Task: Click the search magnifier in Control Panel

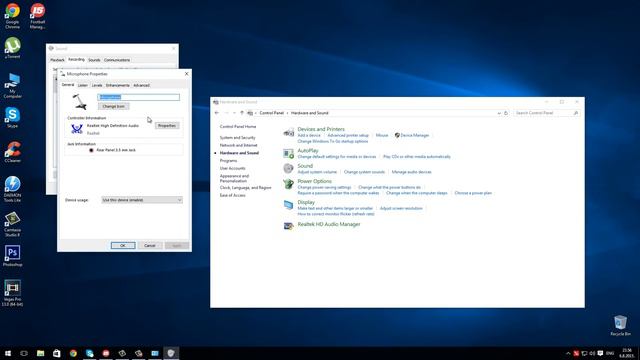Action: pyautogui.click(x=576, y=113)
